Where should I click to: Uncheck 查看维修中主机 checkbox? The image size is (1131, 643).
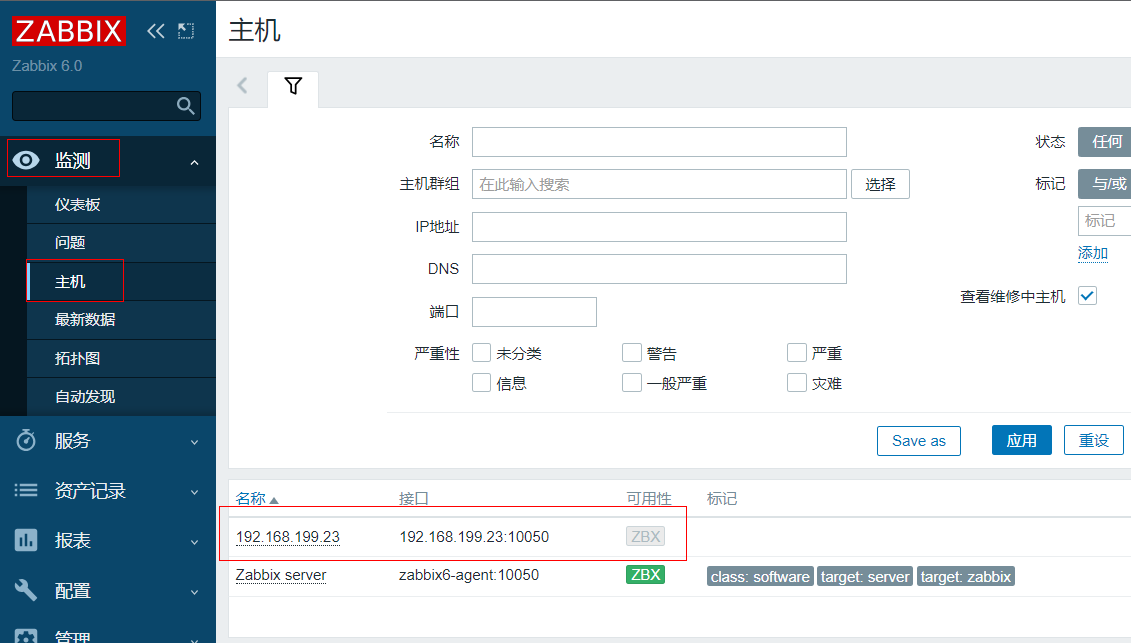click(x=1087, y=296)
